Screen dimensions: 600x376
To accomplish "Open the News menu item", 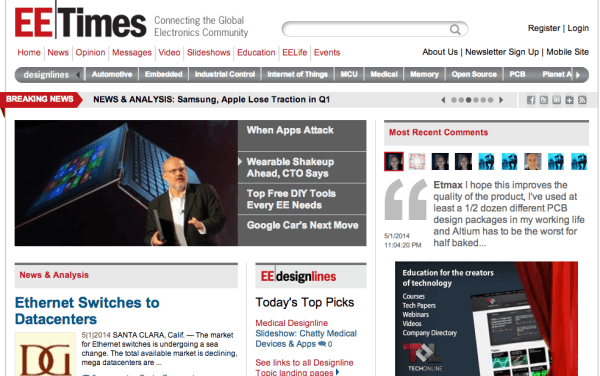I will (x=58, y=52).
